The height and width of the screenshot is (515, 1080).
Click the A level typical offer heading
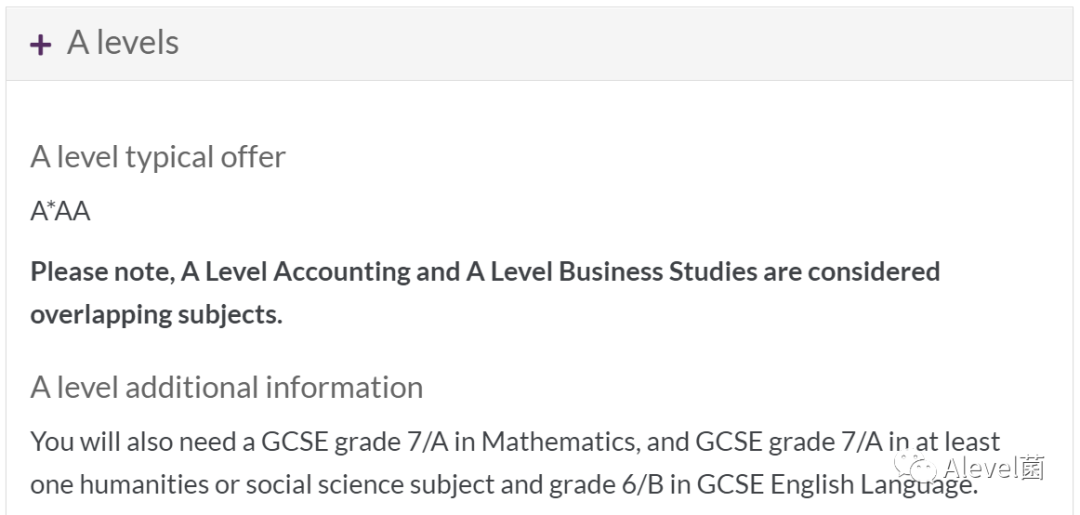pos(158,158)
